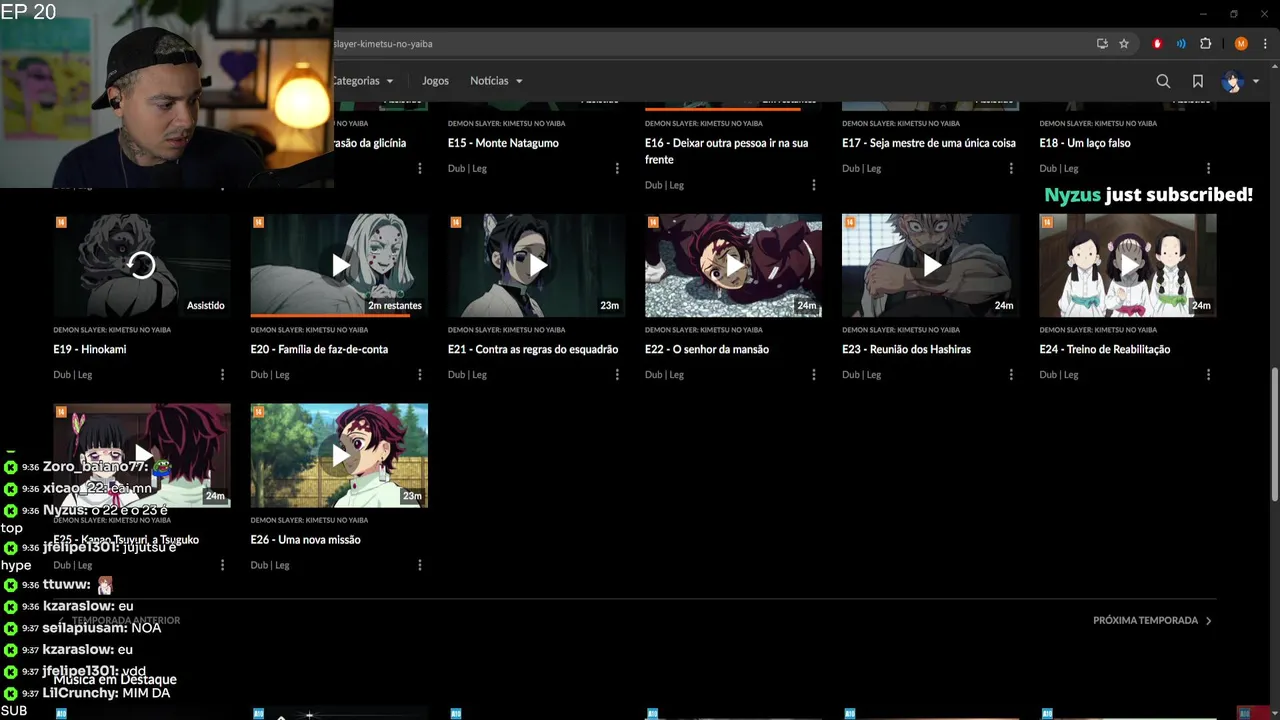The height and width of the screenshot is (720, 1280).
Task: Open more options for E18 Um laço falso
Action: 1208,168
